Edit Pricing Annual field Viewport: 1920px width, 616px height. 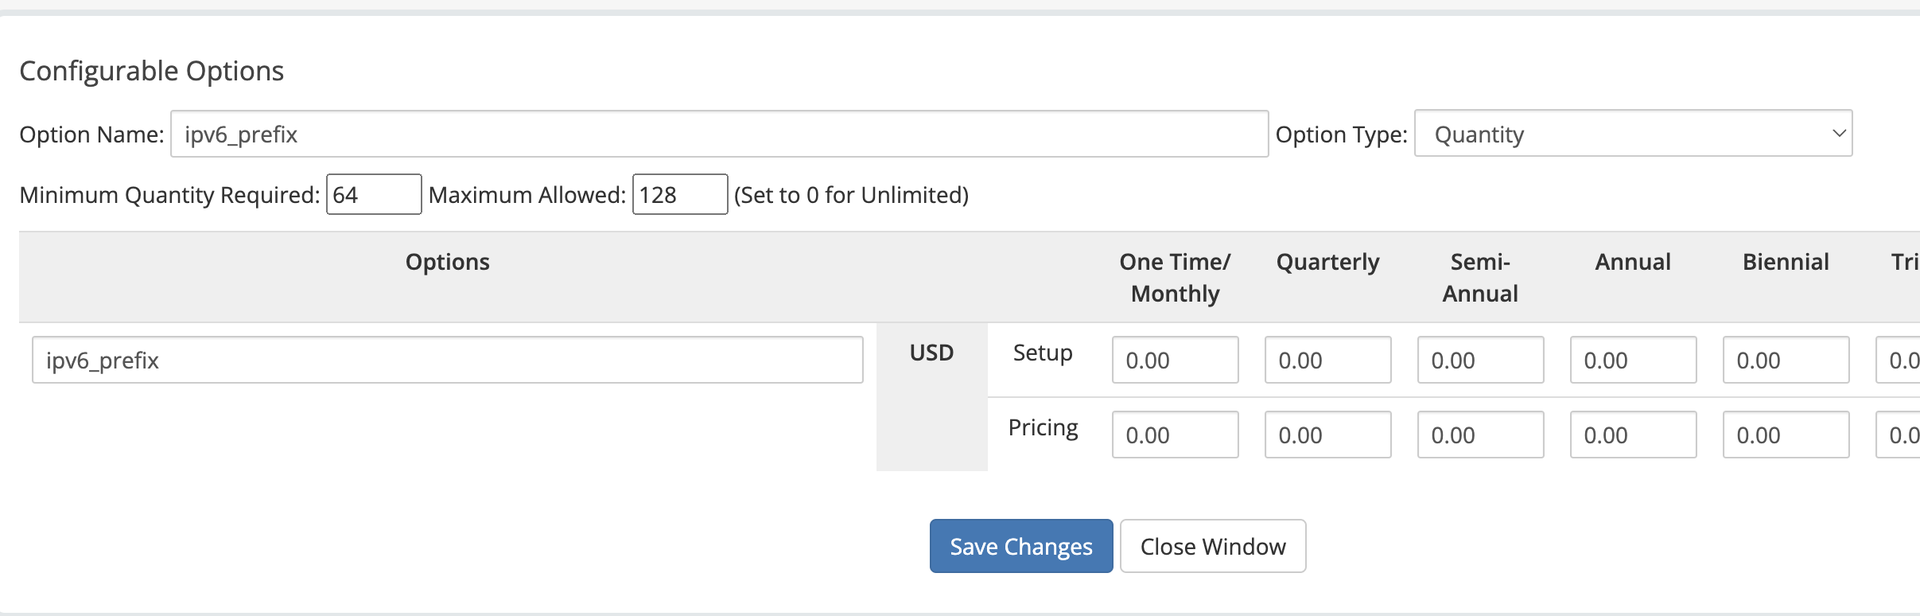[1633, 435]
